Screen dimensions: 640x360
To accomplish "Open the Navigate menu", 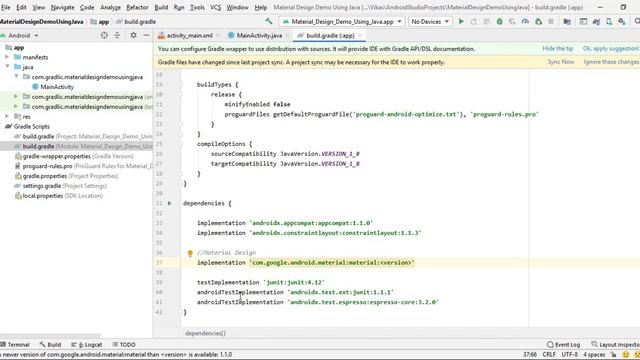I will [x=62, y=7].
